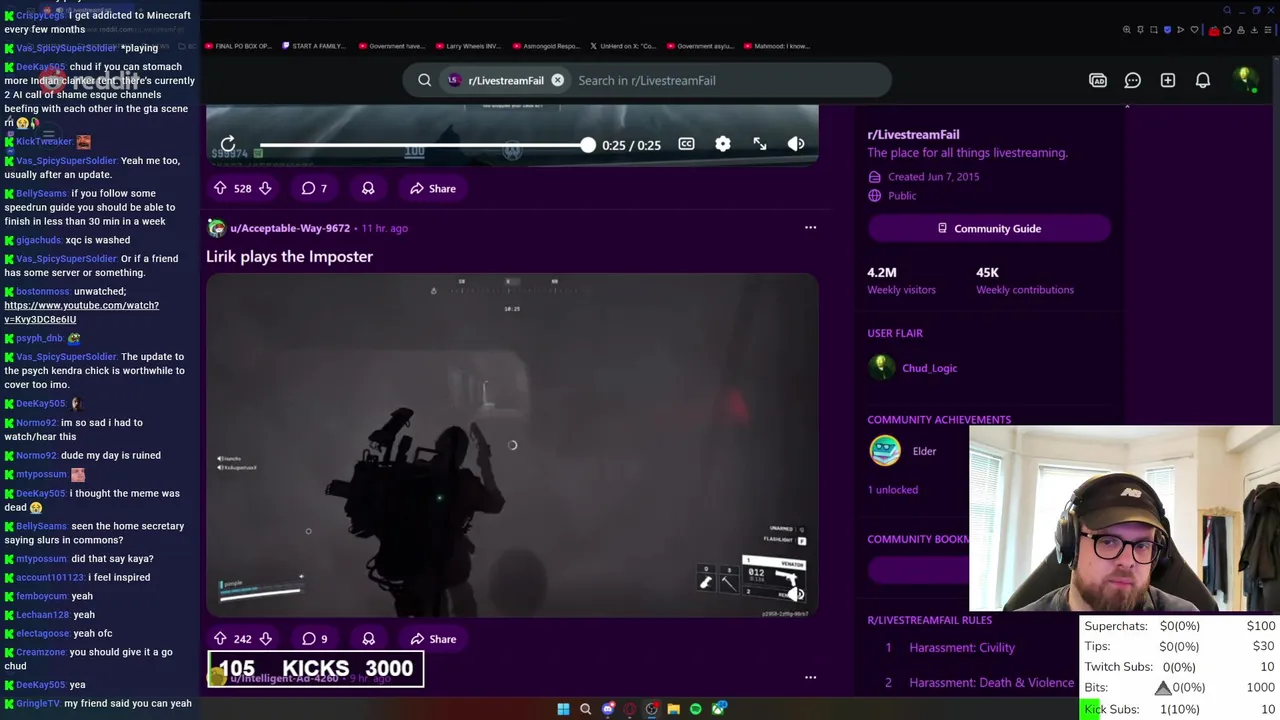This screenshot has width=1280, height=720.
Task: Switch to the 'FINAL PO BOX OP...' tab
Action: click(239, 46)
